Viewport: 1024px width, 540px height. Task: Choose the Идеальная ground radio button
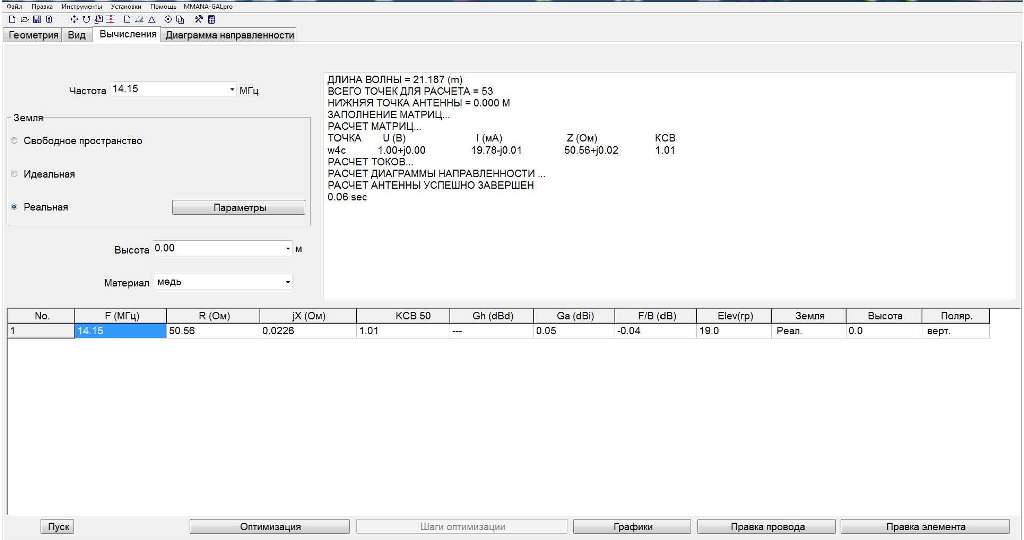14,174
